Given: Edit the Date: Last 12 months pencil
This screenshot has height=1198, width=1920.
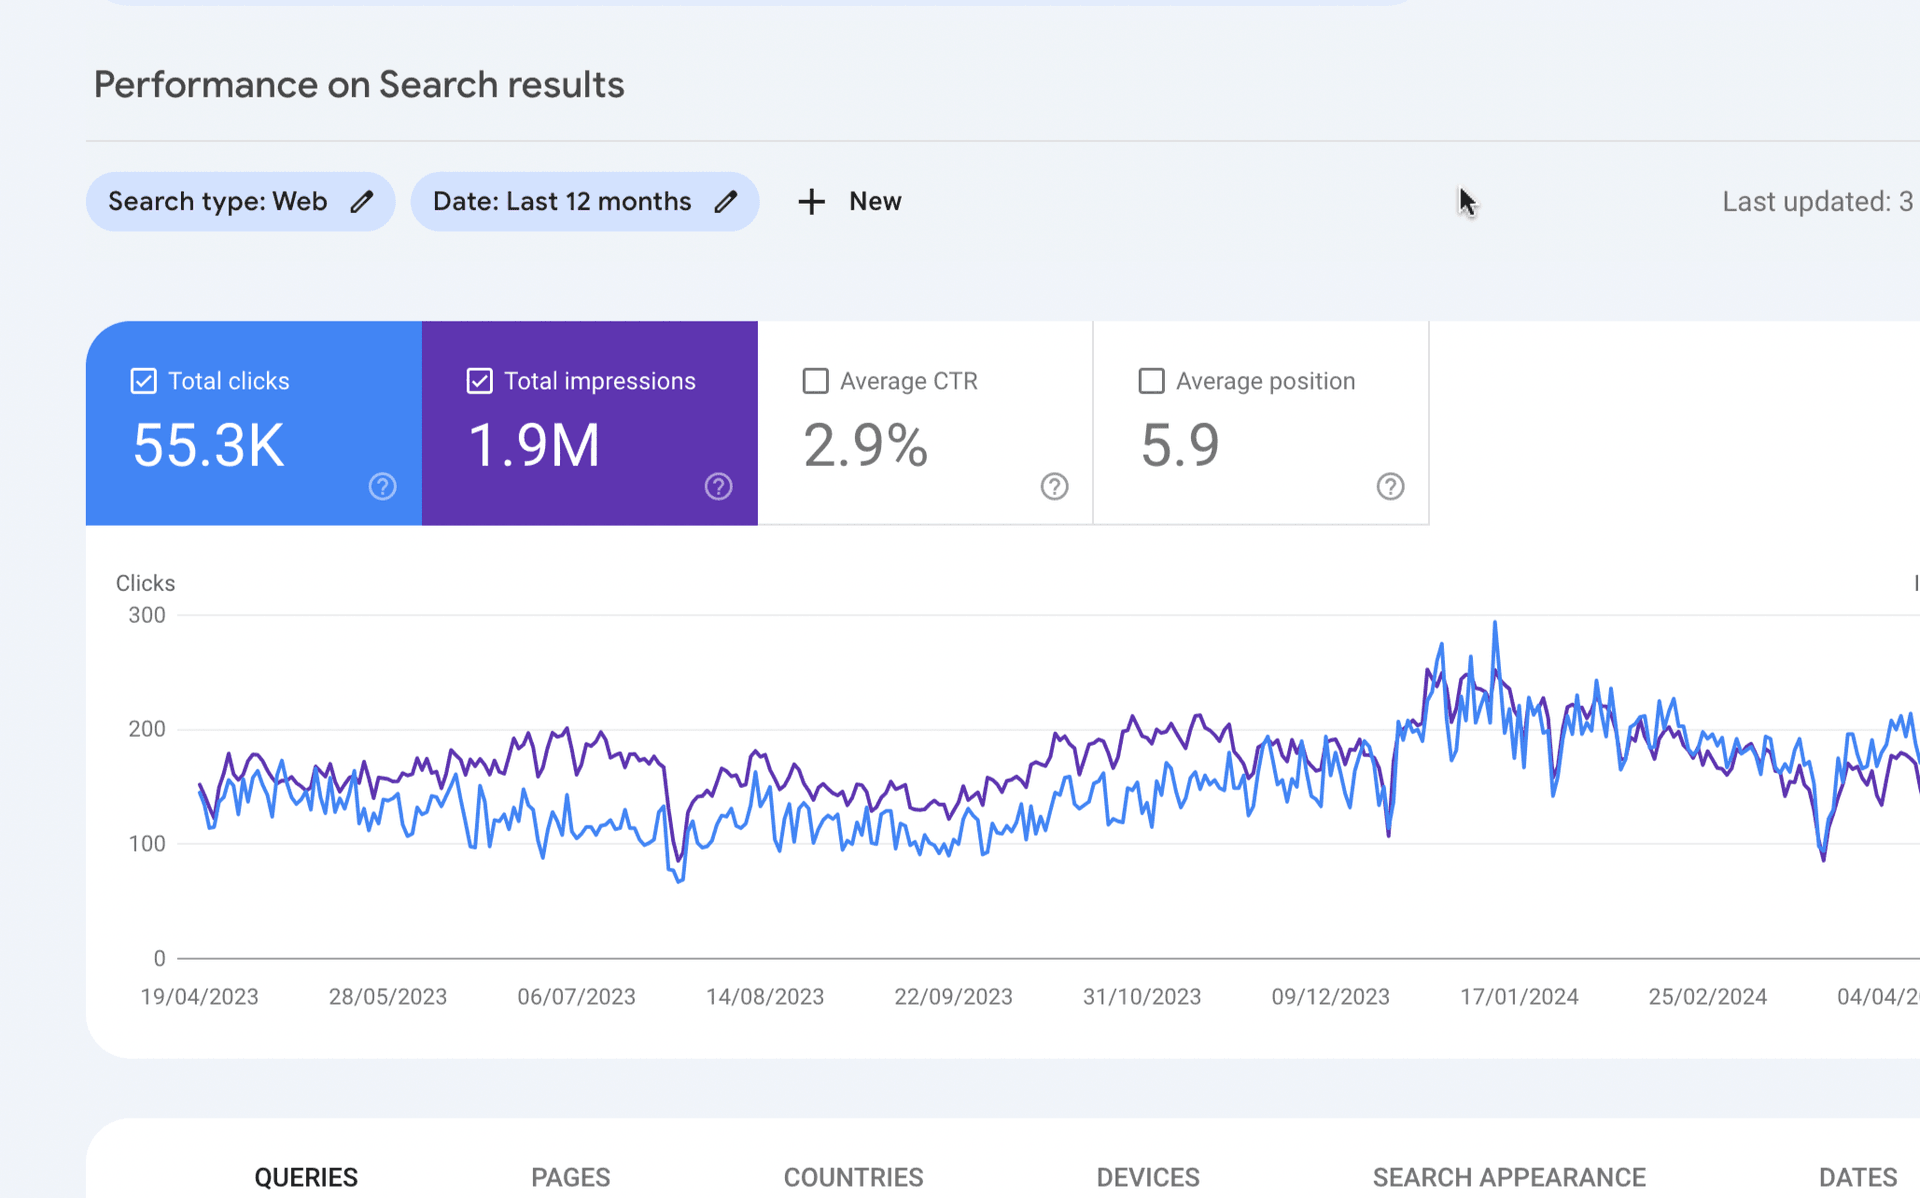Looking at the screenshot, I should coord(726,202).
